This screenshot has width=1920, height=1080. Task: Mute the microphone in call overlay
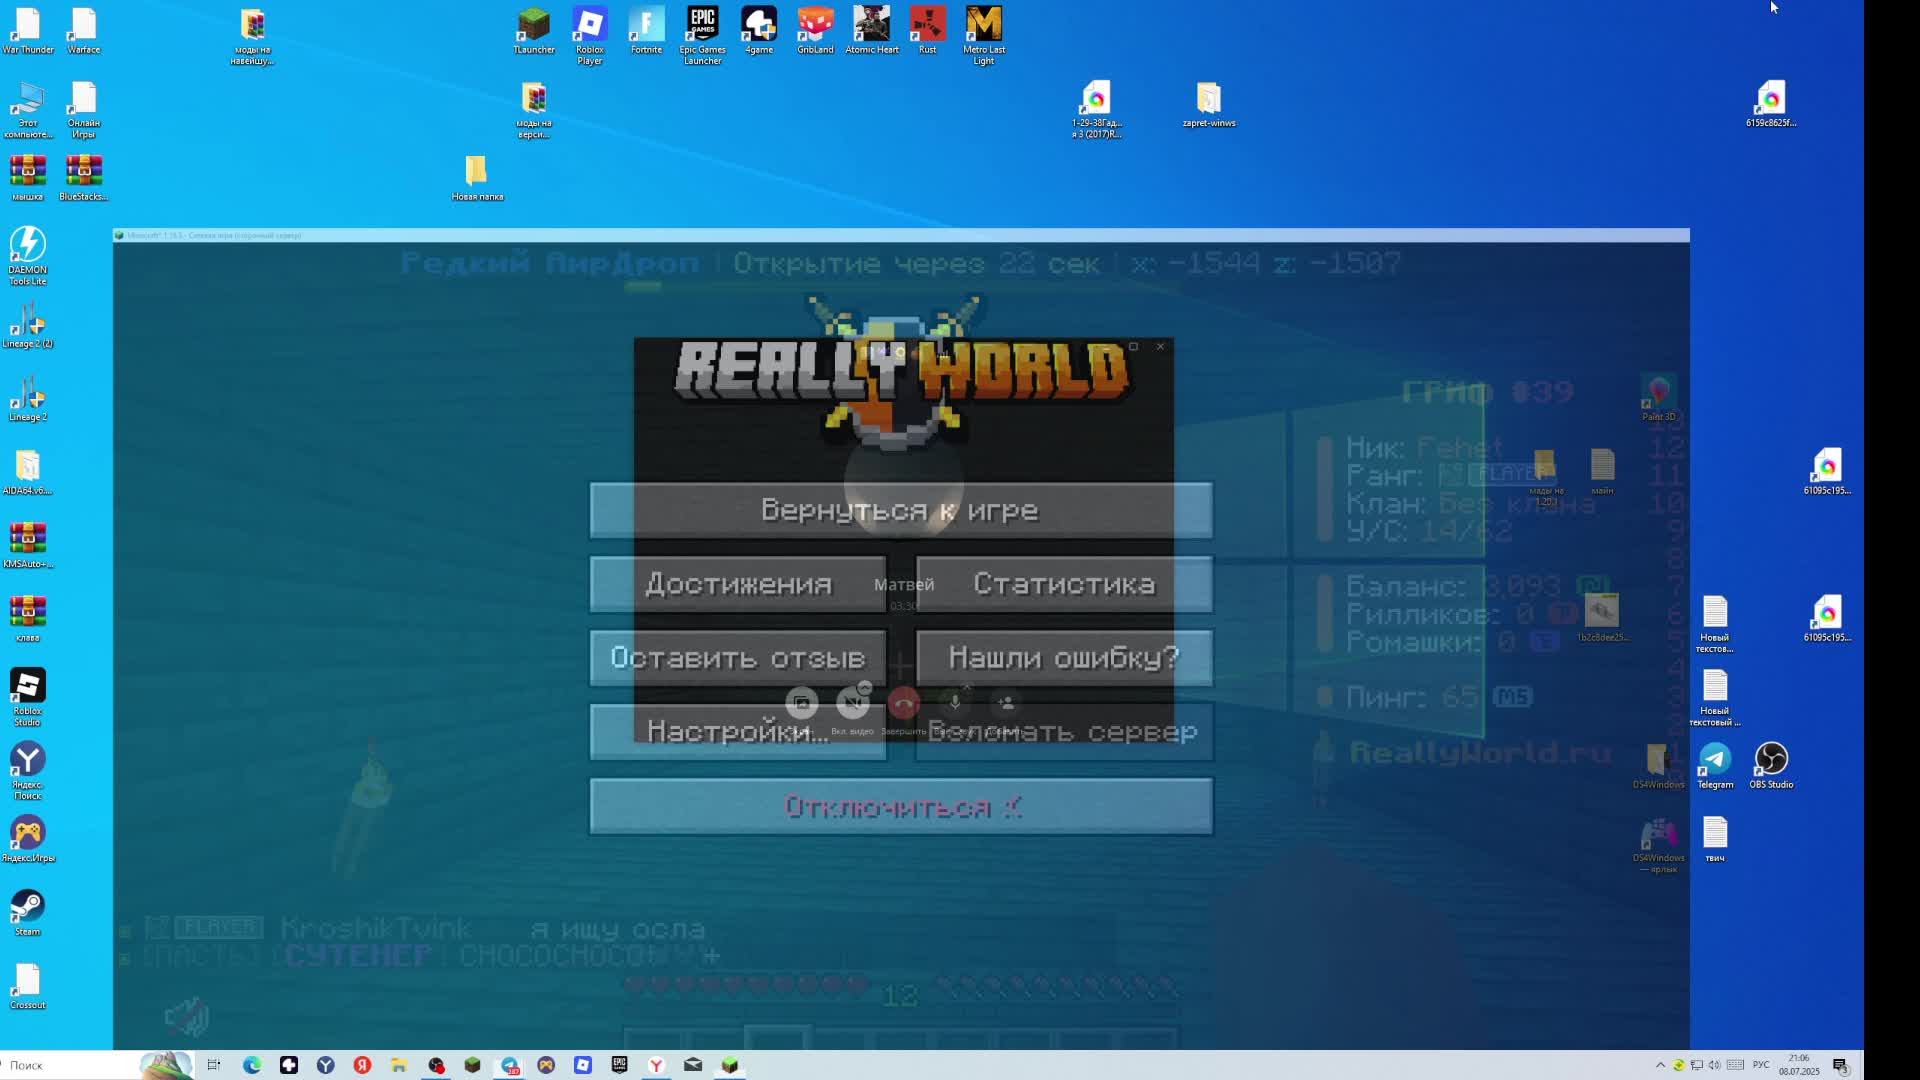tap(955, 704)
